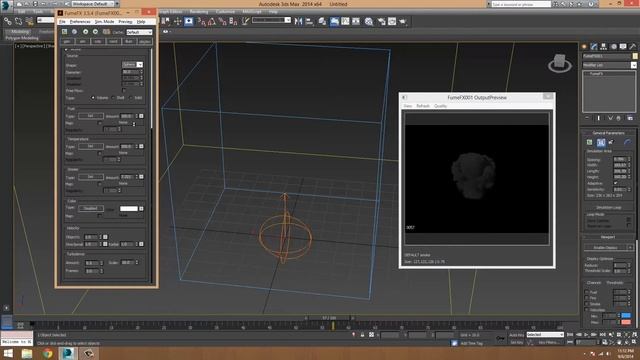Select the Volume source type radio
The height and width of the screenshot is (360, 640).
coord(93,98)
